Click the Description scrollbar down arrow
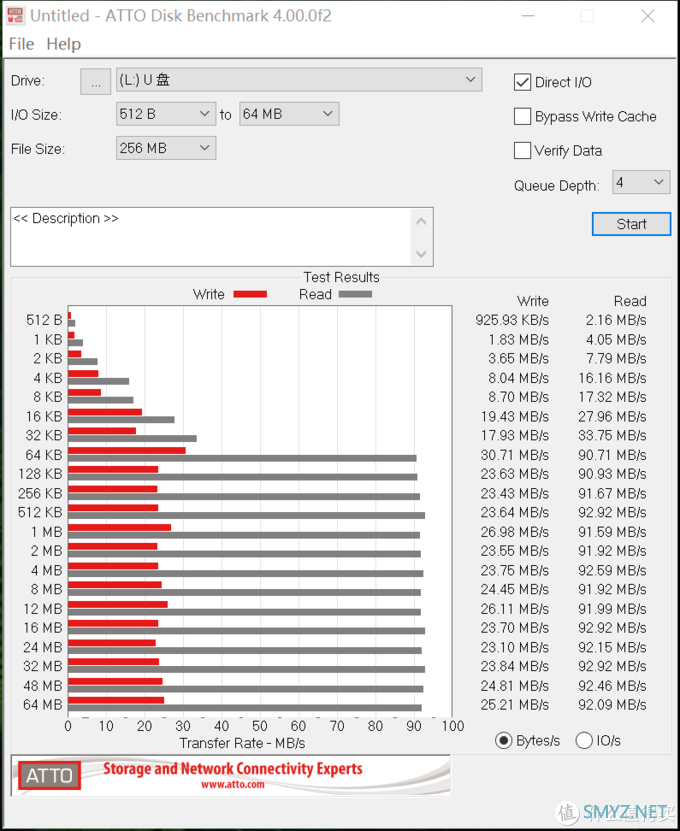 pos(421,254)
